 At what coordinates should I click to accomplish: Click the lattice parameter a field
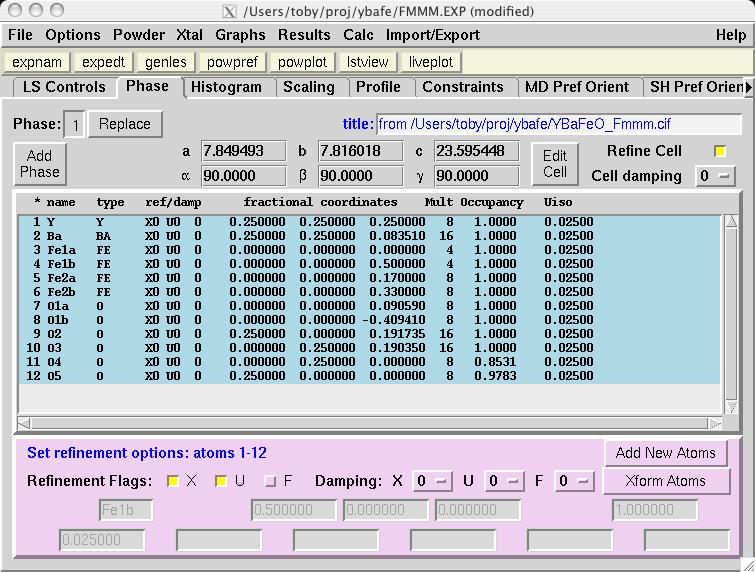tap(244, 151)
